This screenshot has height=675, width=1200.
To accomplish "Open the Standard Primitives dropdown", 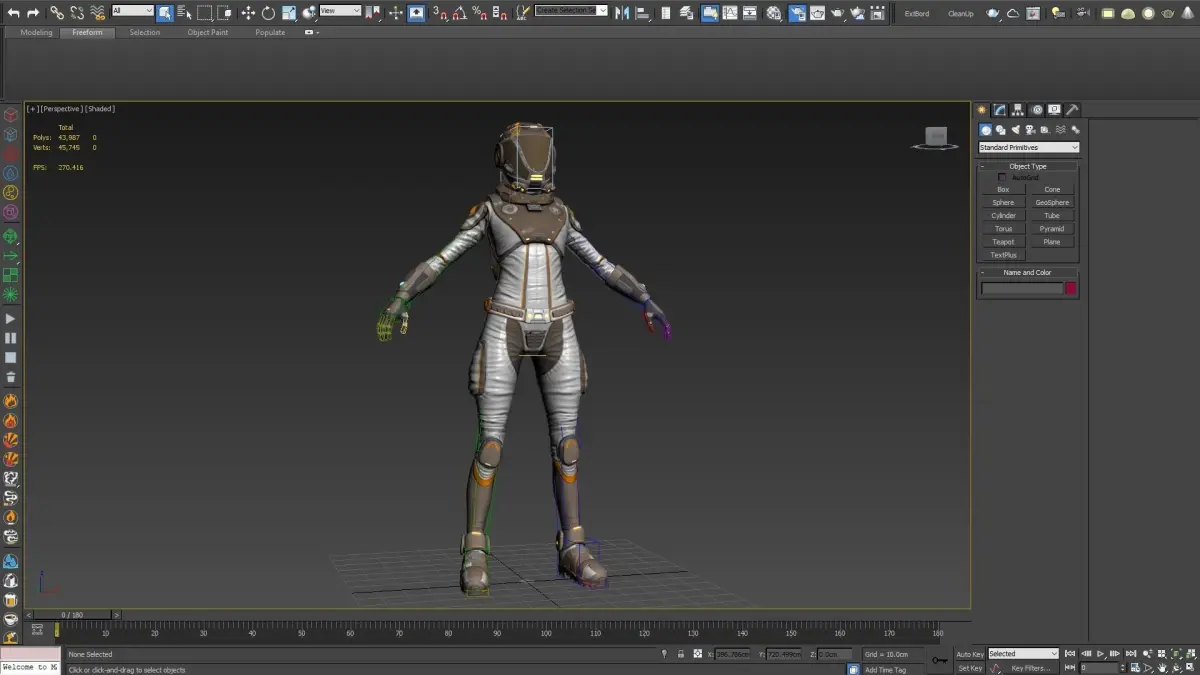I will 1028,148.
